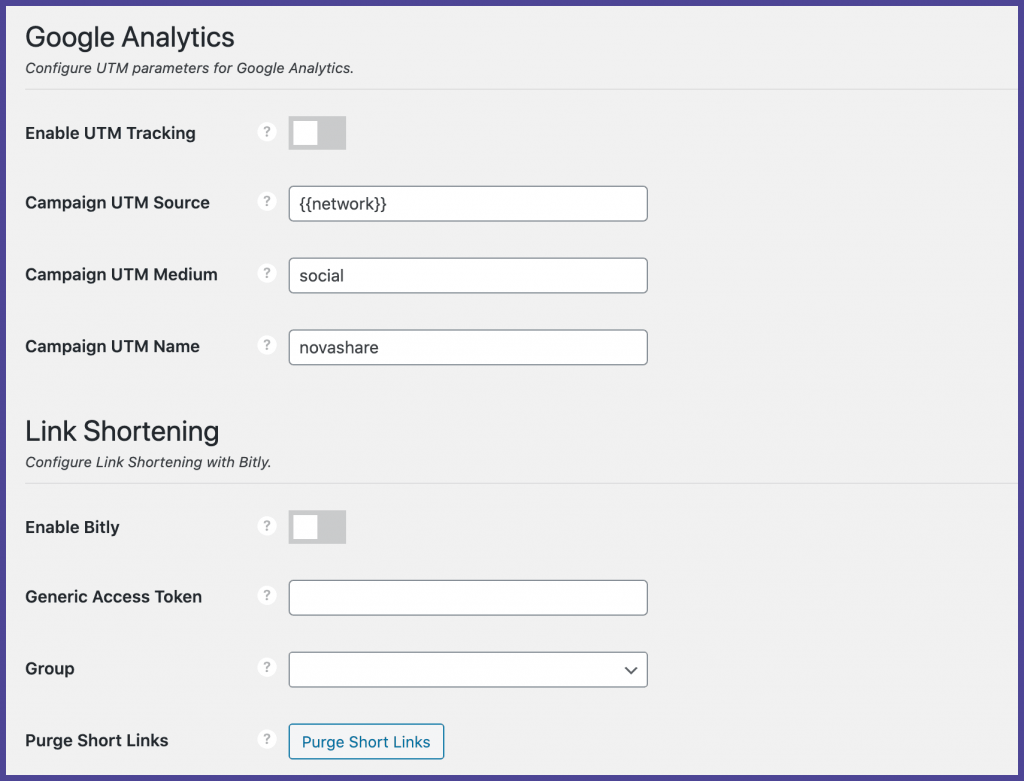Click into the Generic Access Token field
This screenshot has width=1024, height=781.
(x=468, y=598)
